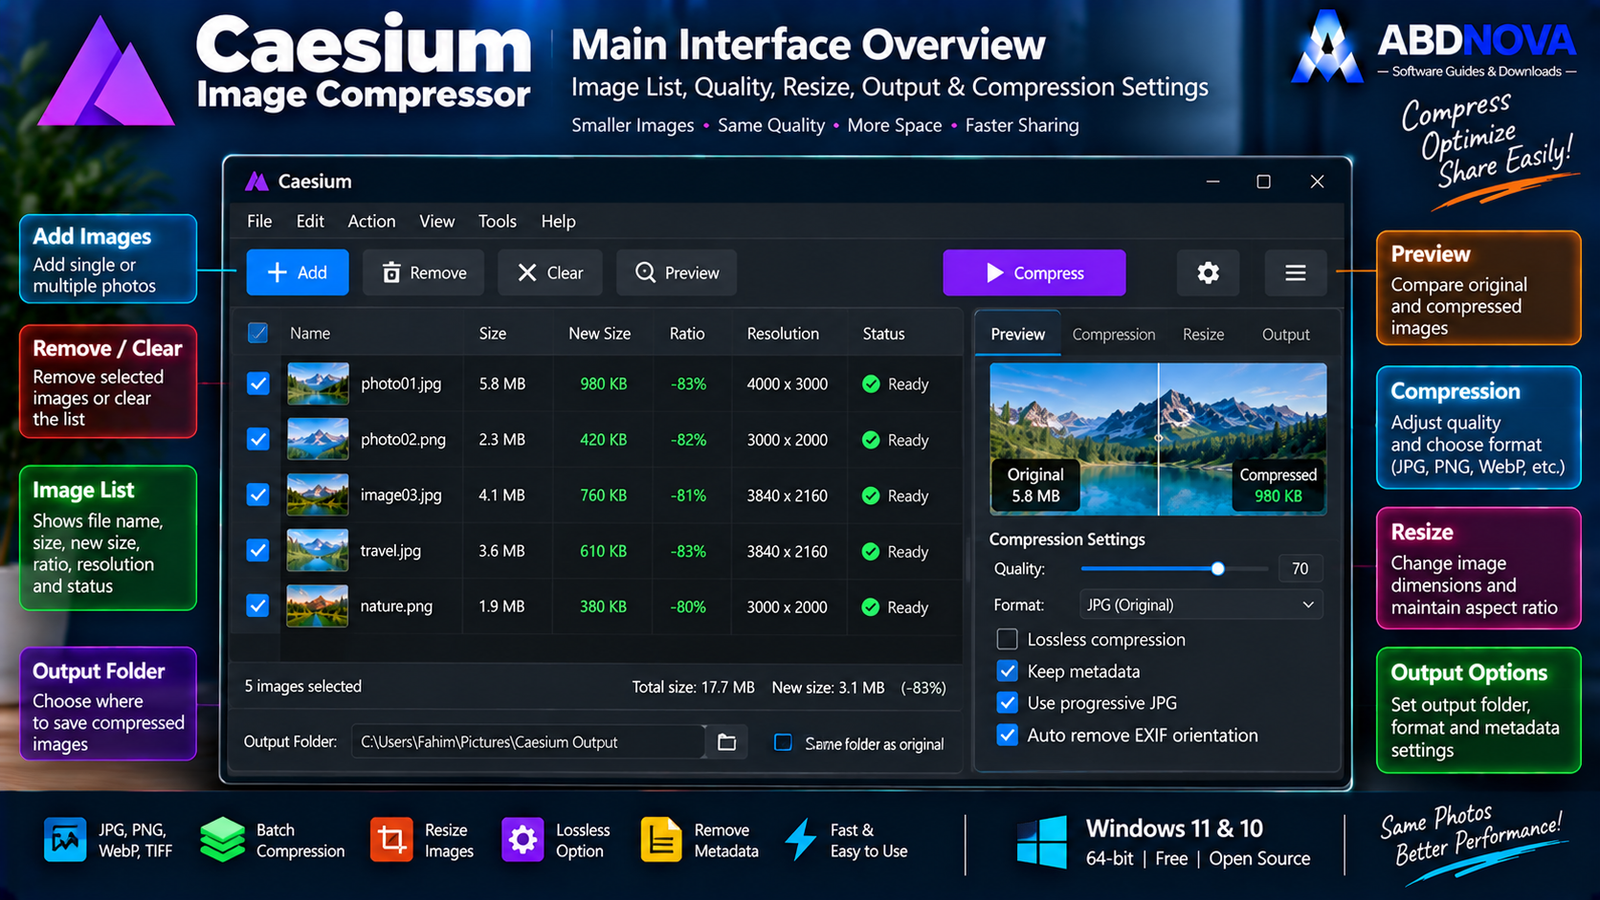Uncheck the photo02.png row checkbox

click(x=258, y=439)
